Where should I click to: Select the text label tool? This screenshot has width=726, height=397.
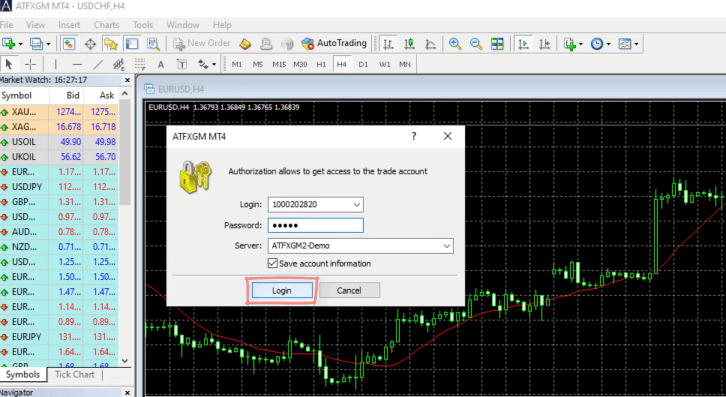[182, 64]
